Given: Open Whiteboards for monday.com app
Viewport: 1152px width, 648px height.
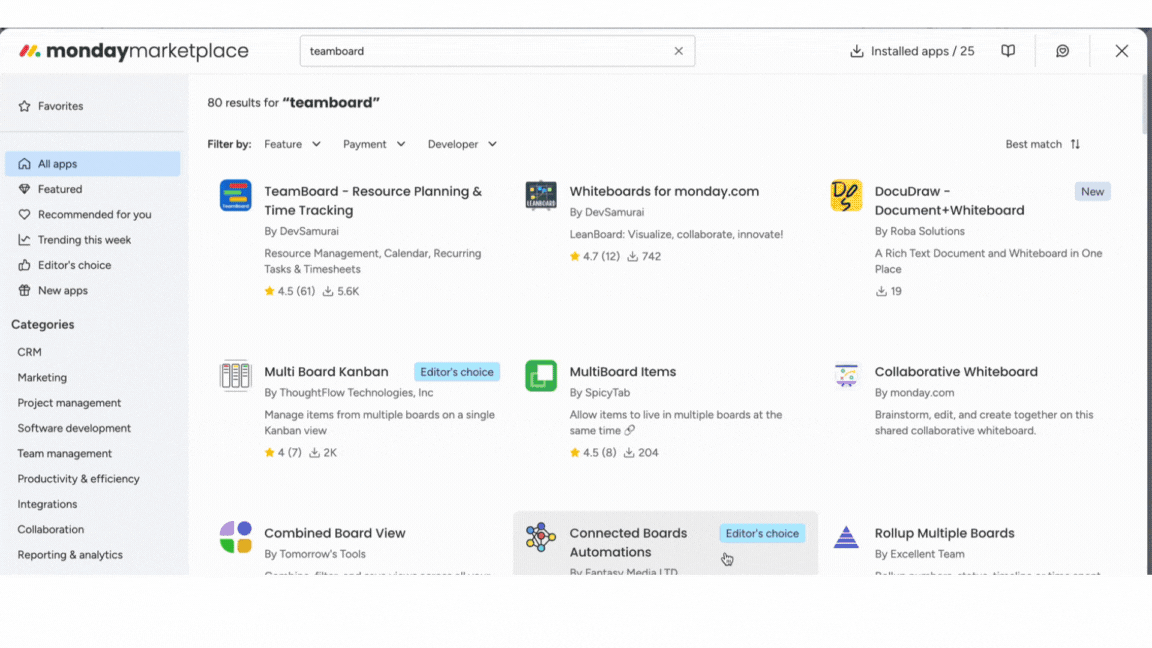Looking at the screenshot, I should 664,191.
